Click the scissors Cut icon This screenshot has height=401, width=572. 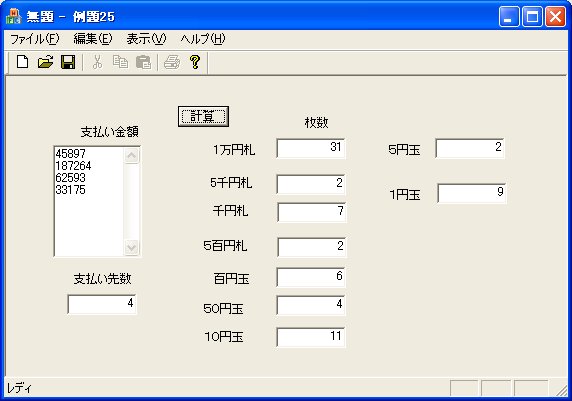point(97,62)
